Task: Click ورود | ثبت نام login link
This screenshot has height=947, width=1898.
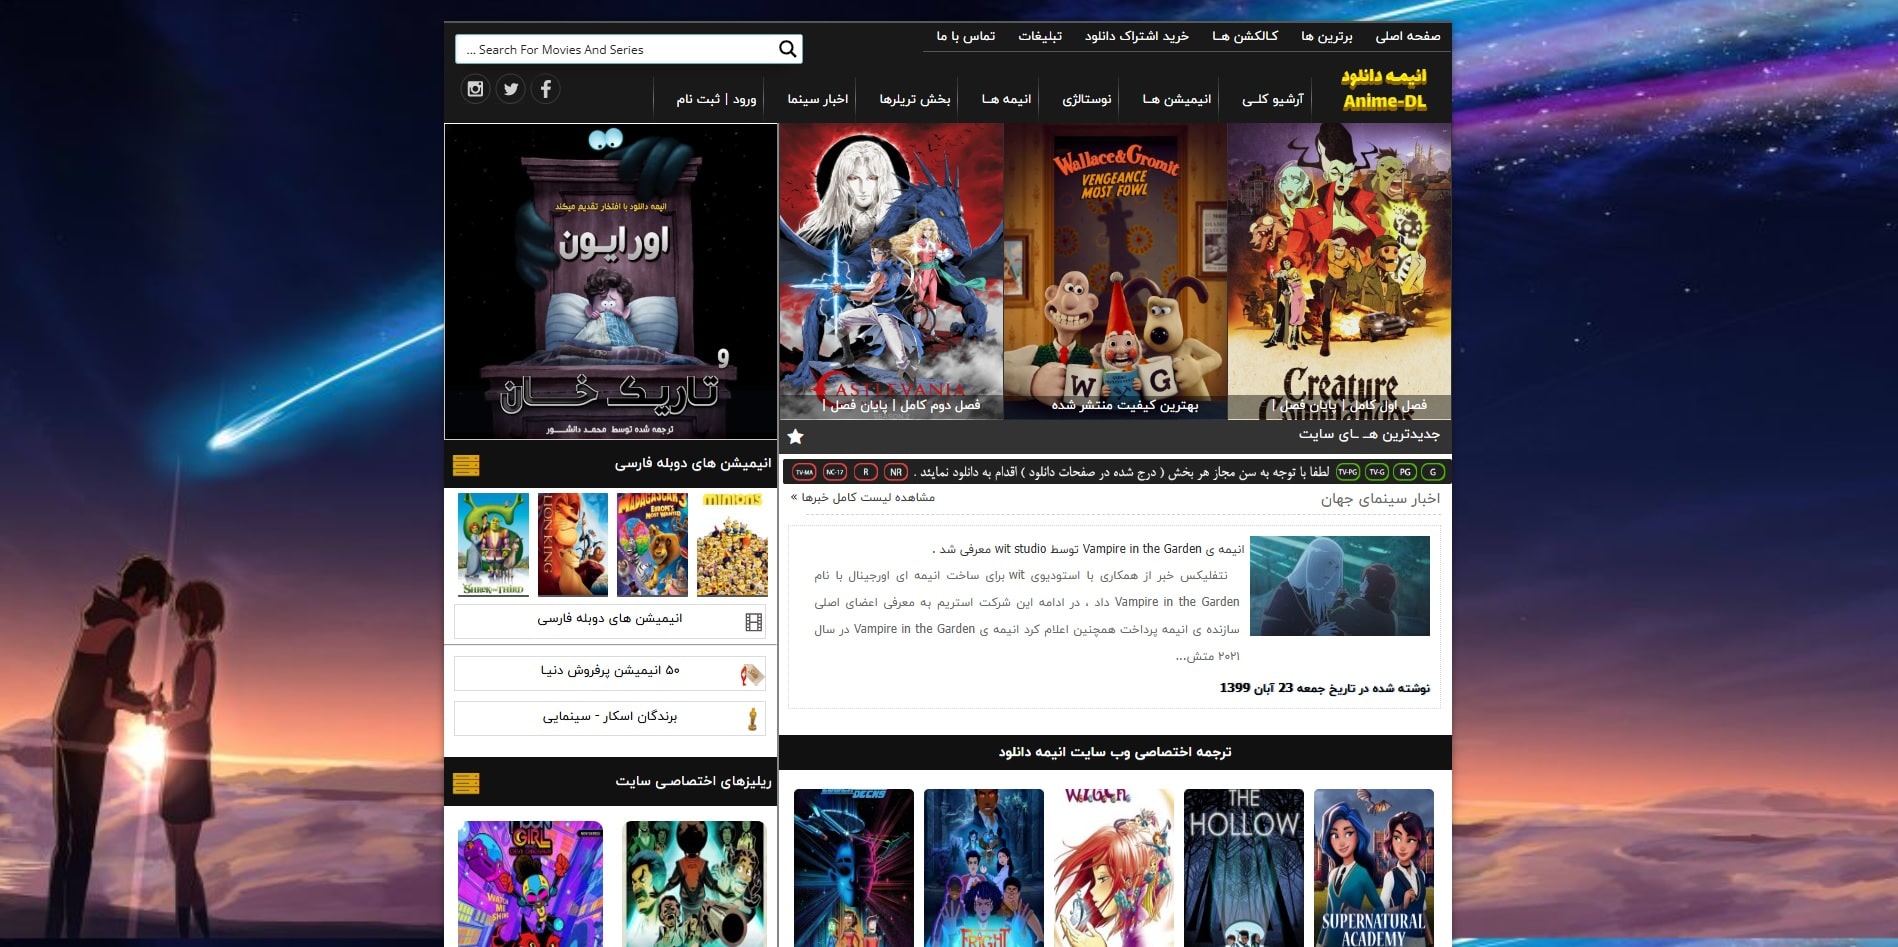Action: [x=716, y=99]
